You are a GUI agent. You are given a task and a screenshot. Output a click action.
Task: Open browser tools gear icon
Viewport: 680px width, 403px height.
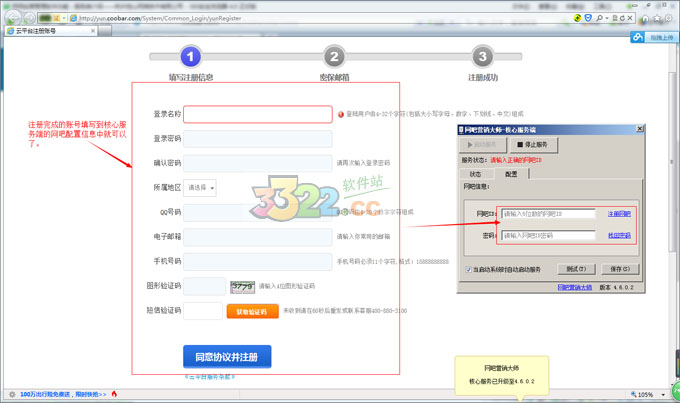click(x=668, y=18)
